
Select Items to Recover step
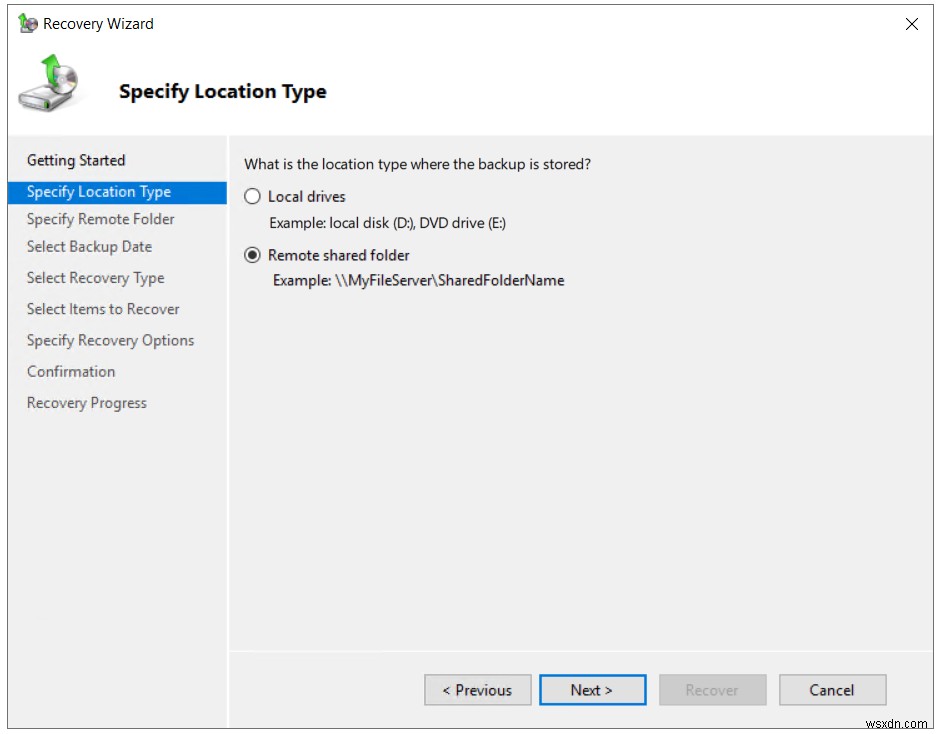102,309
